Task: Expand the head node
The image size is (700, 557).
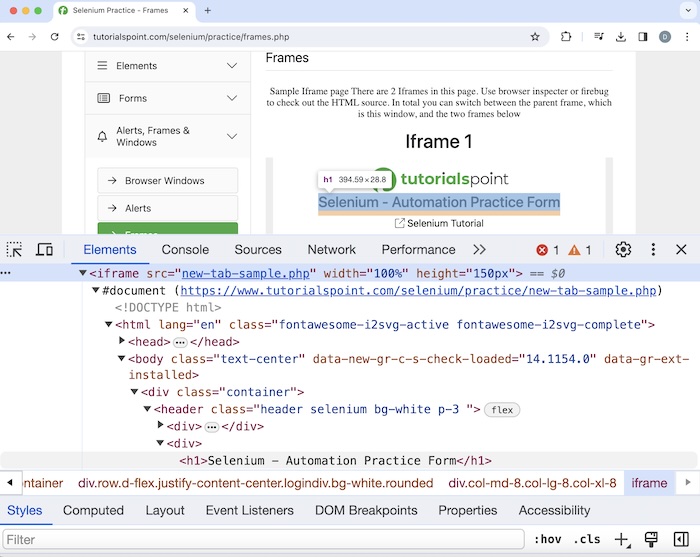Action: tap(121, 341)
